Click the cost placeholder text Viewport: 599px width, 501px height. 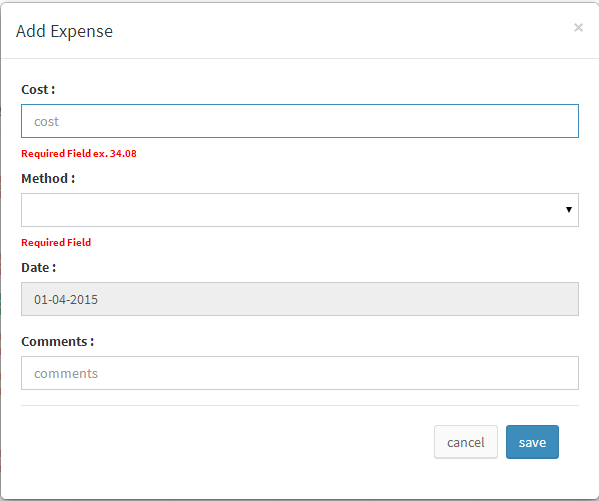click(x=46, y=122)
